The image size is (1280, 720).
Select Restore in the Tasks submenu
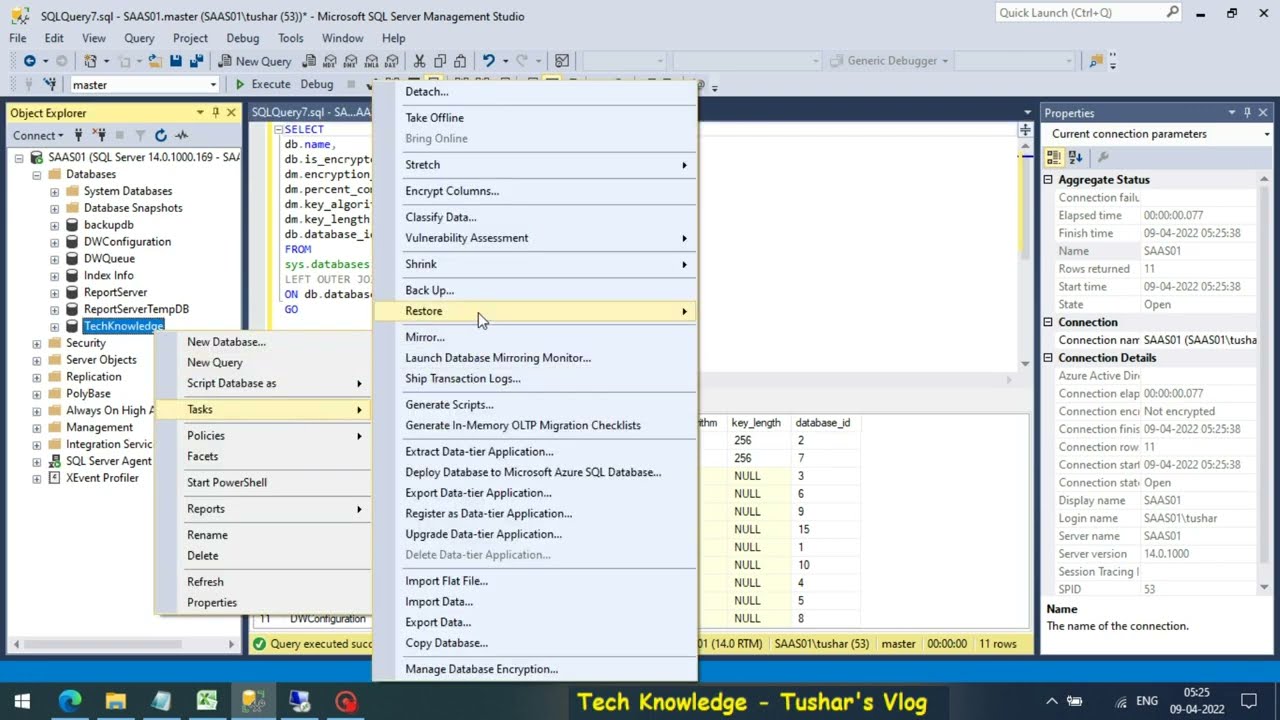click(x=535, y=311)
